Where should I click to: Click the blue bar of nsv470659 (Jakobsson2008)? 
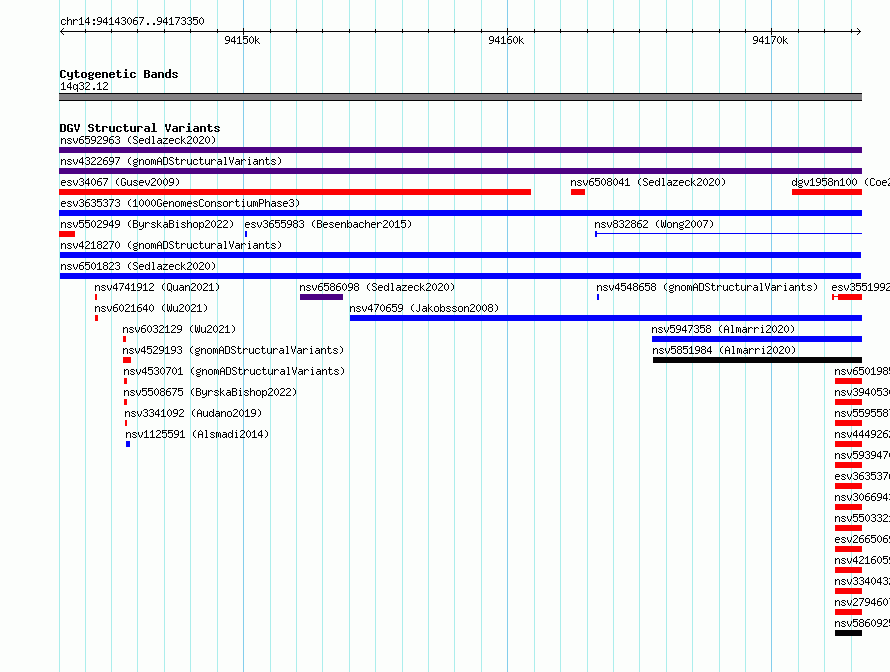tap(606, 318)
